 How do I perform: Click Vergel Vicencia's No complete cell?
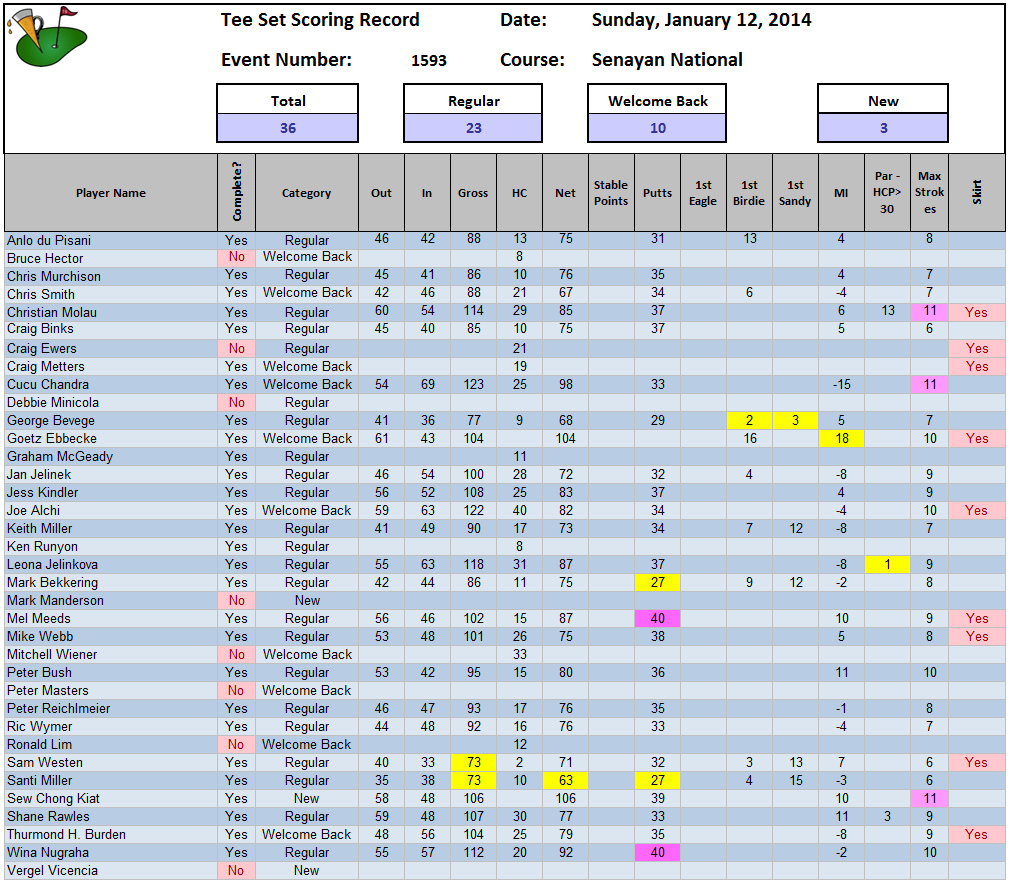[x=236, y=871]
